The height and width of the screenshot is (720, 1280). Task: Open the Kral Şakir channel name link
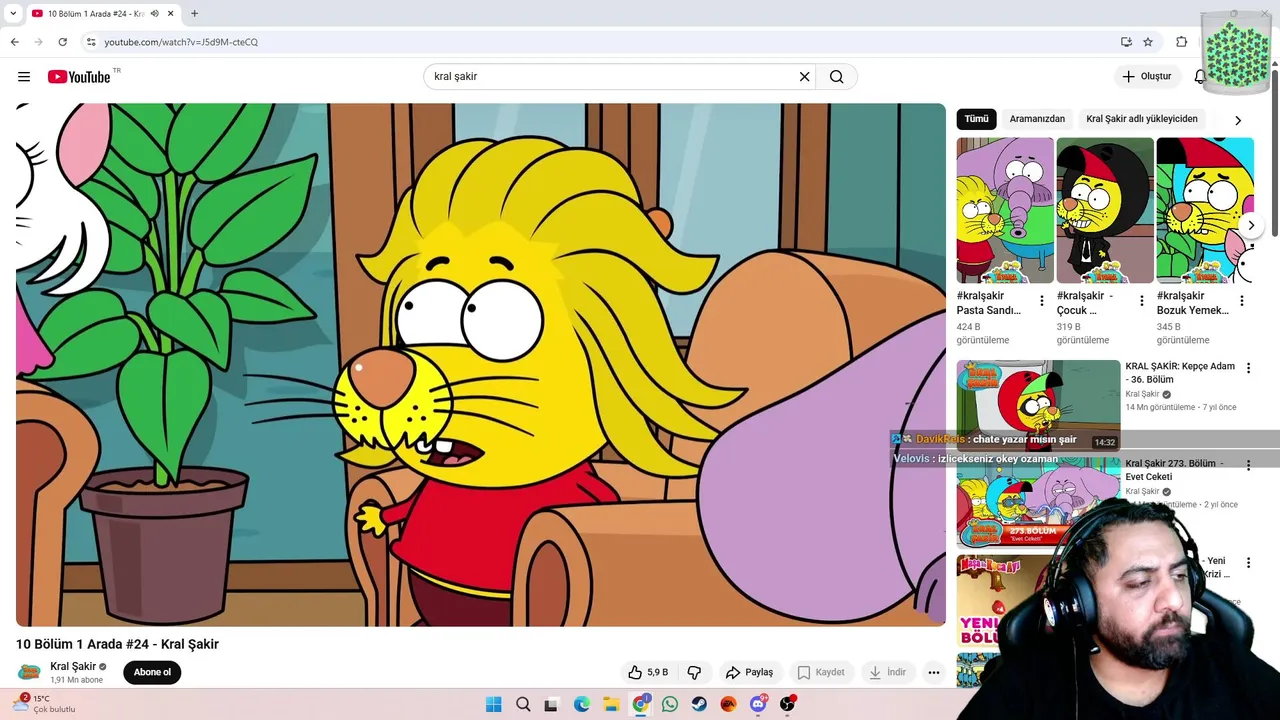click(x=73, y=666)
